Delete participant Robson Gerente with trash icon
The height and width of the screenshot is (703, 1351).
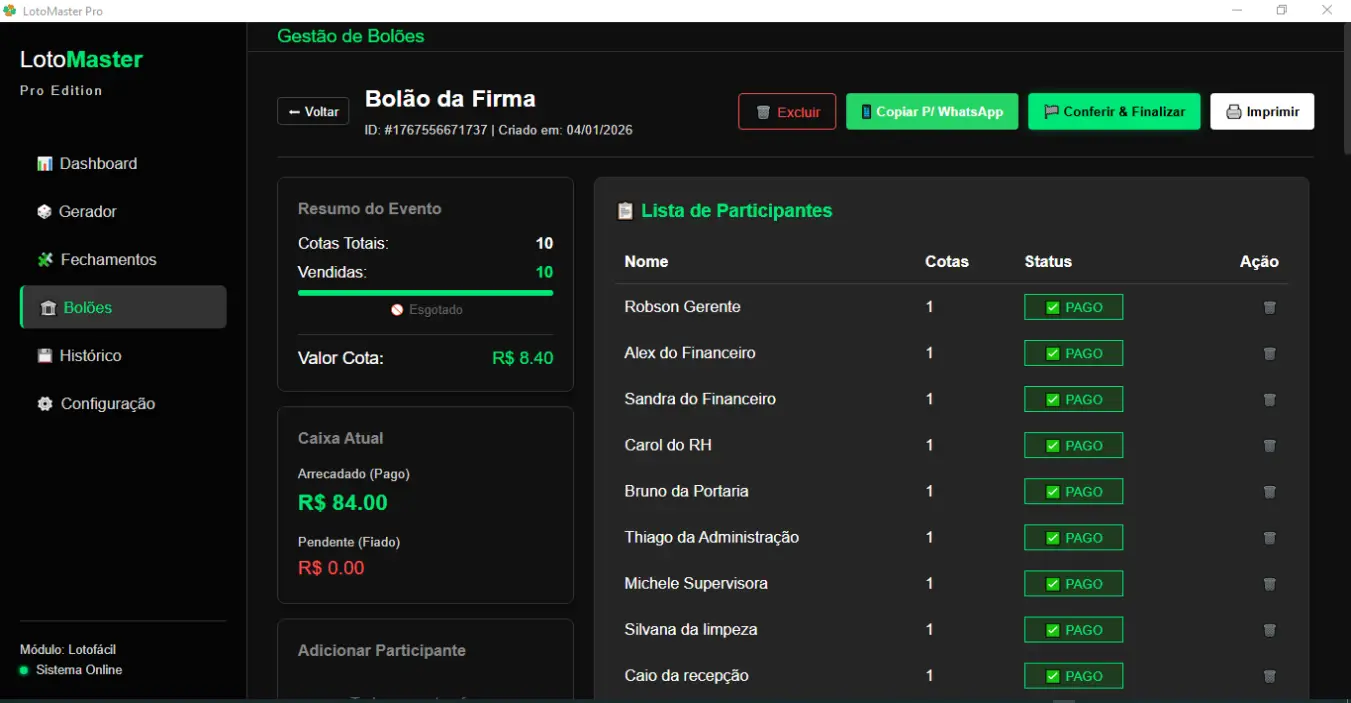pos(1269,308)
